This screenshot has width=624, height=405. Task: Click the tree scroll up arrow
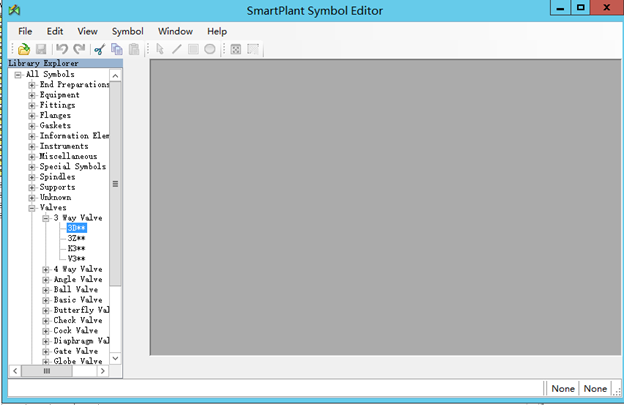(x=115, y=76)
